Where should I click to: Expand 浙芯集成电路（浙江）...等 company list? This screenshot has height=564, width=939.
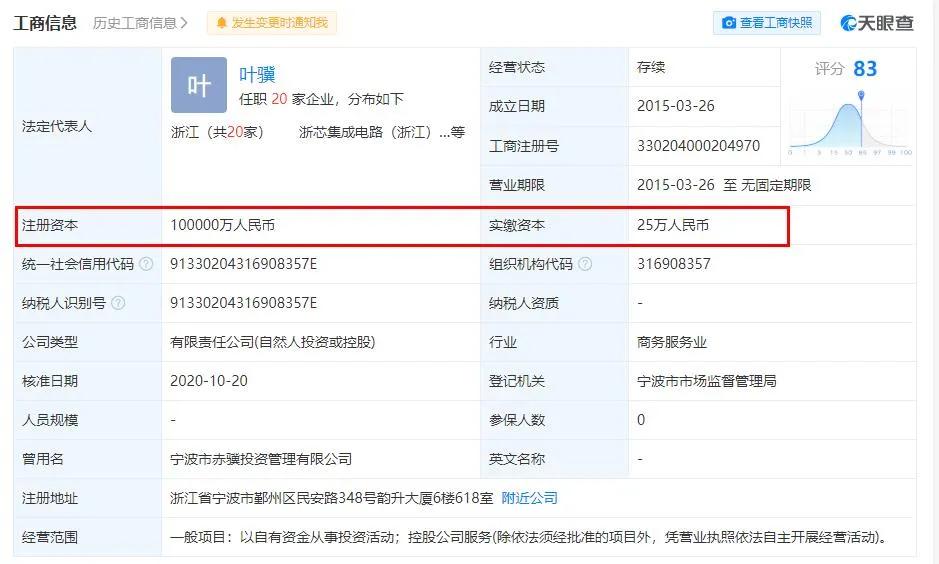pyautogui.click(x=382, y=132)
